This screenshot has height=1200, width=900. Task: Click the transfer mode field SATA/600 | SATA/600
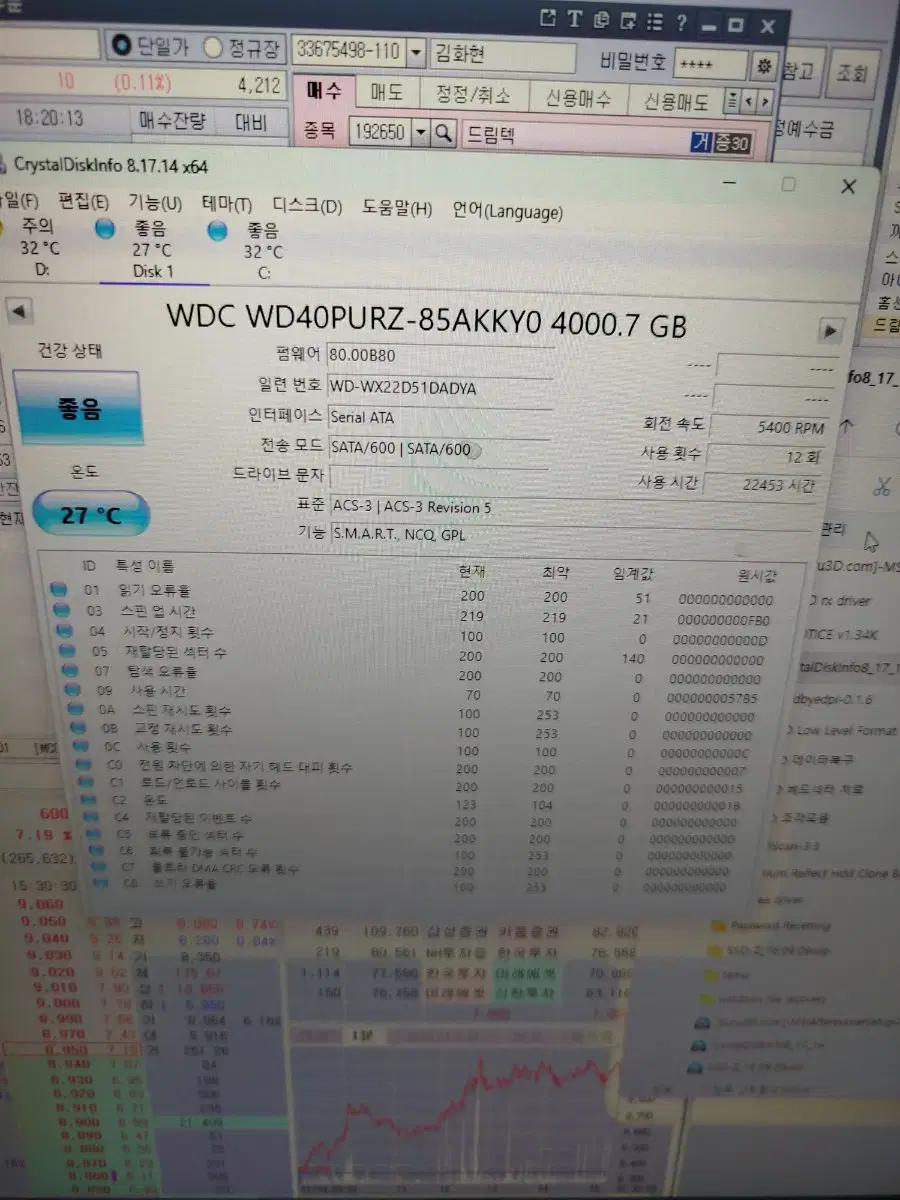(440, 450)
